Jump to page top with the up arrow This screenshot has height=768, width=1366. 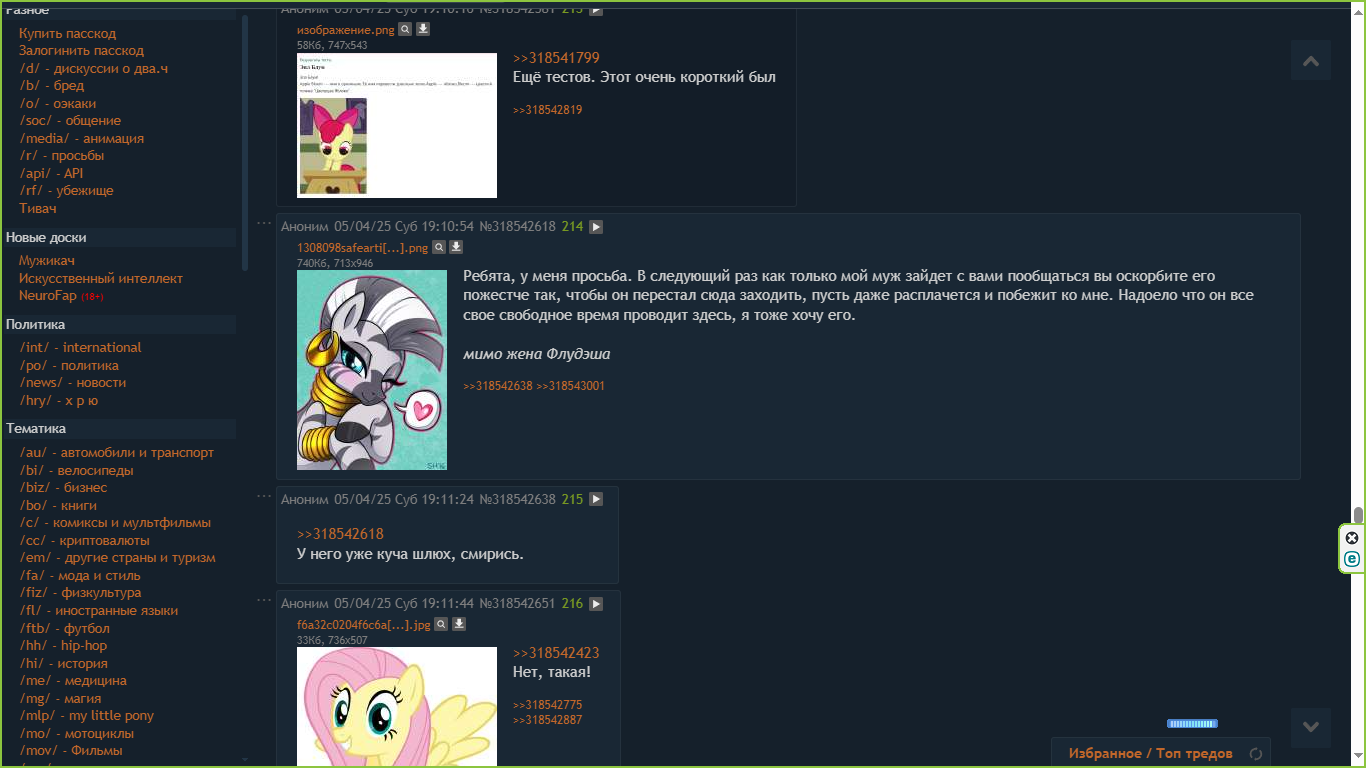(x=1311, y=60)
